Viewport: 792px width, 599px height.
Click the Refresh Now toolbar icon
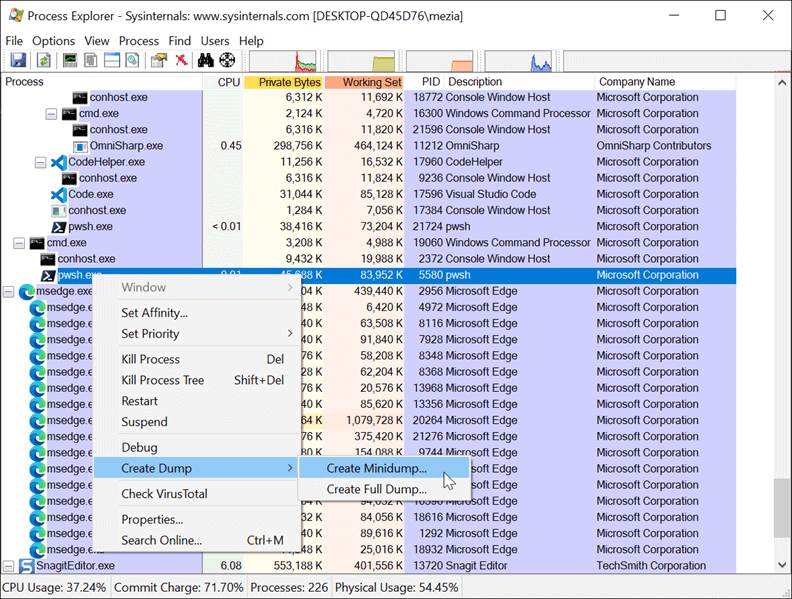44,61
